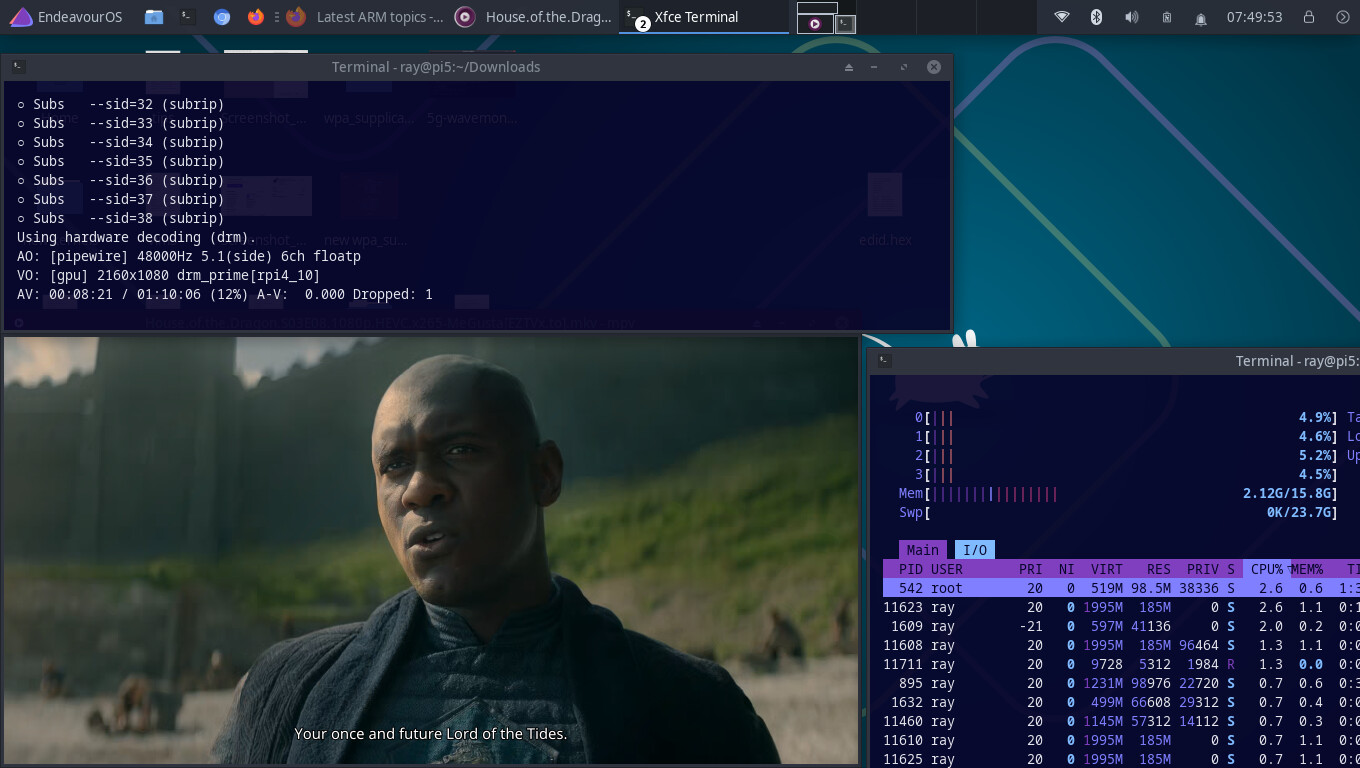1360x768 pixels.
Task: Click the AV playback status line
Action: pyautogui.click(x=225, y=294)
